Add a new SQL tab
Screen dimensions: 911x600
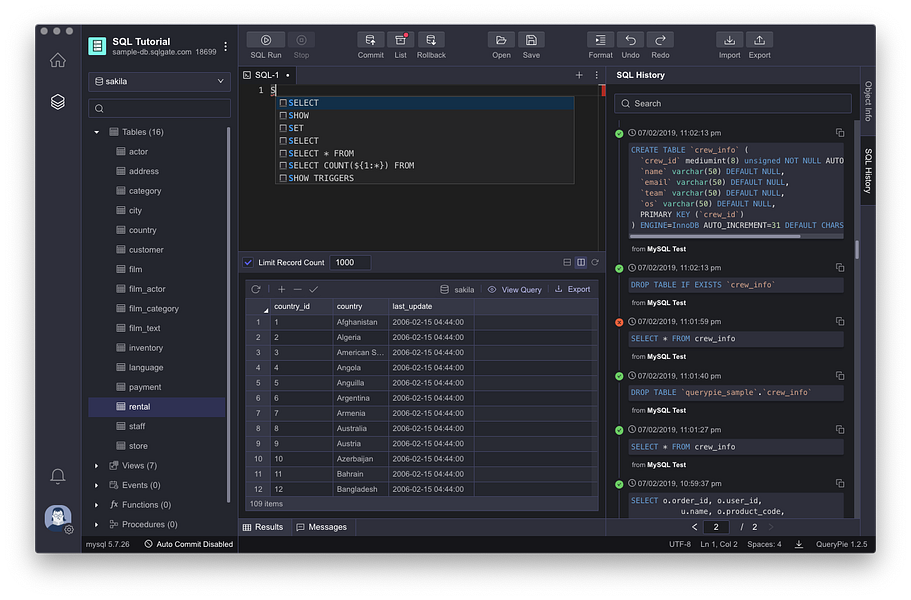(x=579, y=75)
